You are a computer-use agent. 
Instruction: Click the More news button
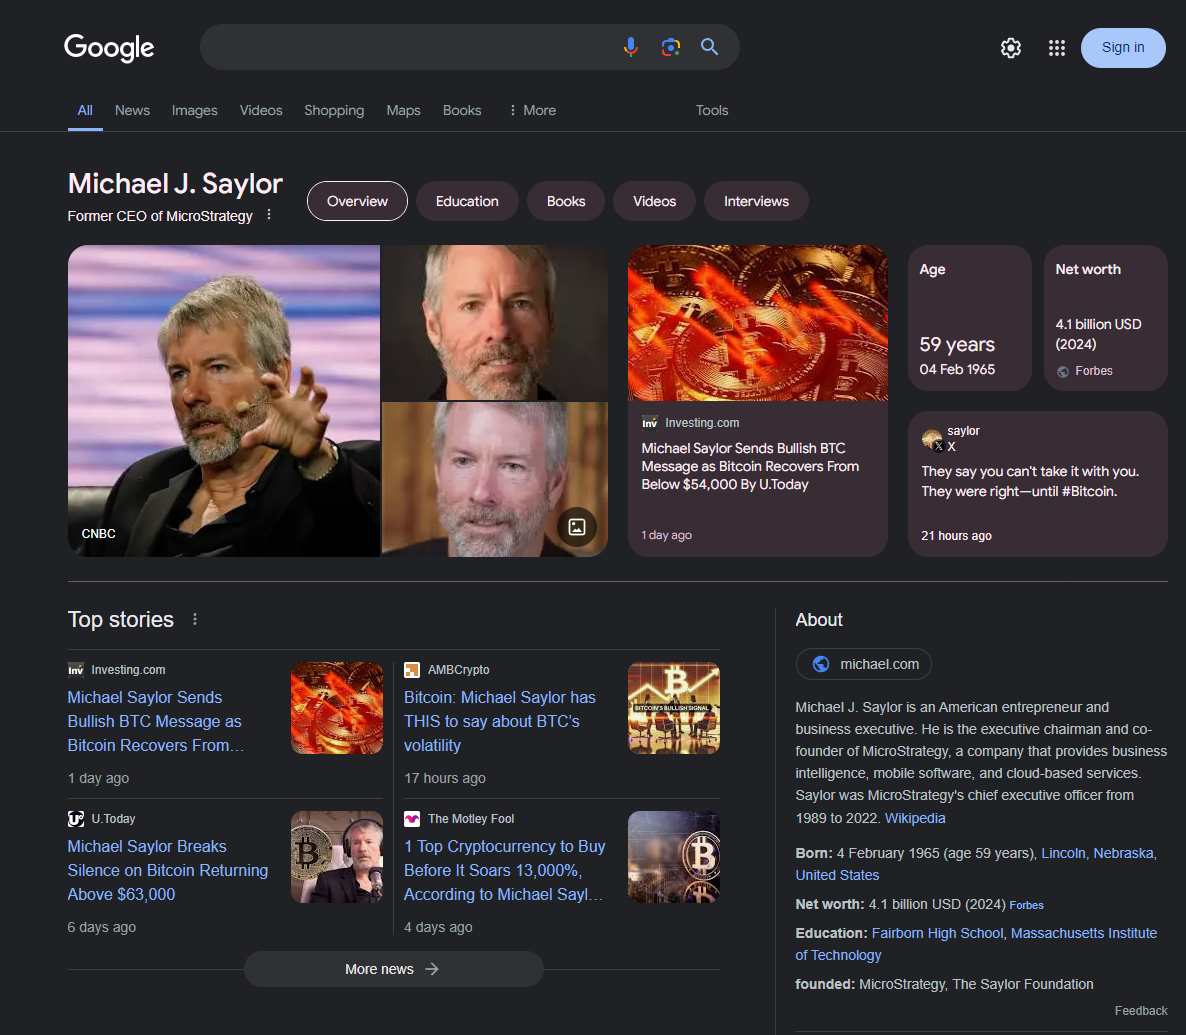[393, 969]
